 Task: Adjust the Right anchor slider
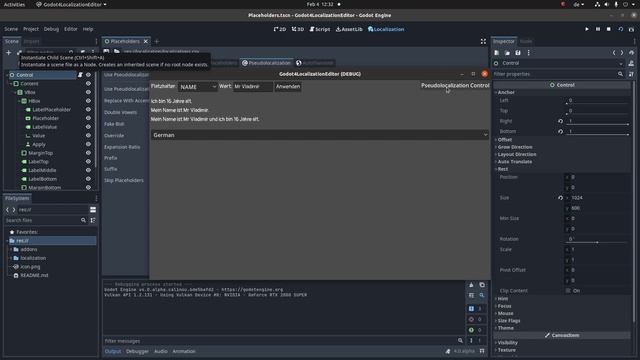coord(597,124)
